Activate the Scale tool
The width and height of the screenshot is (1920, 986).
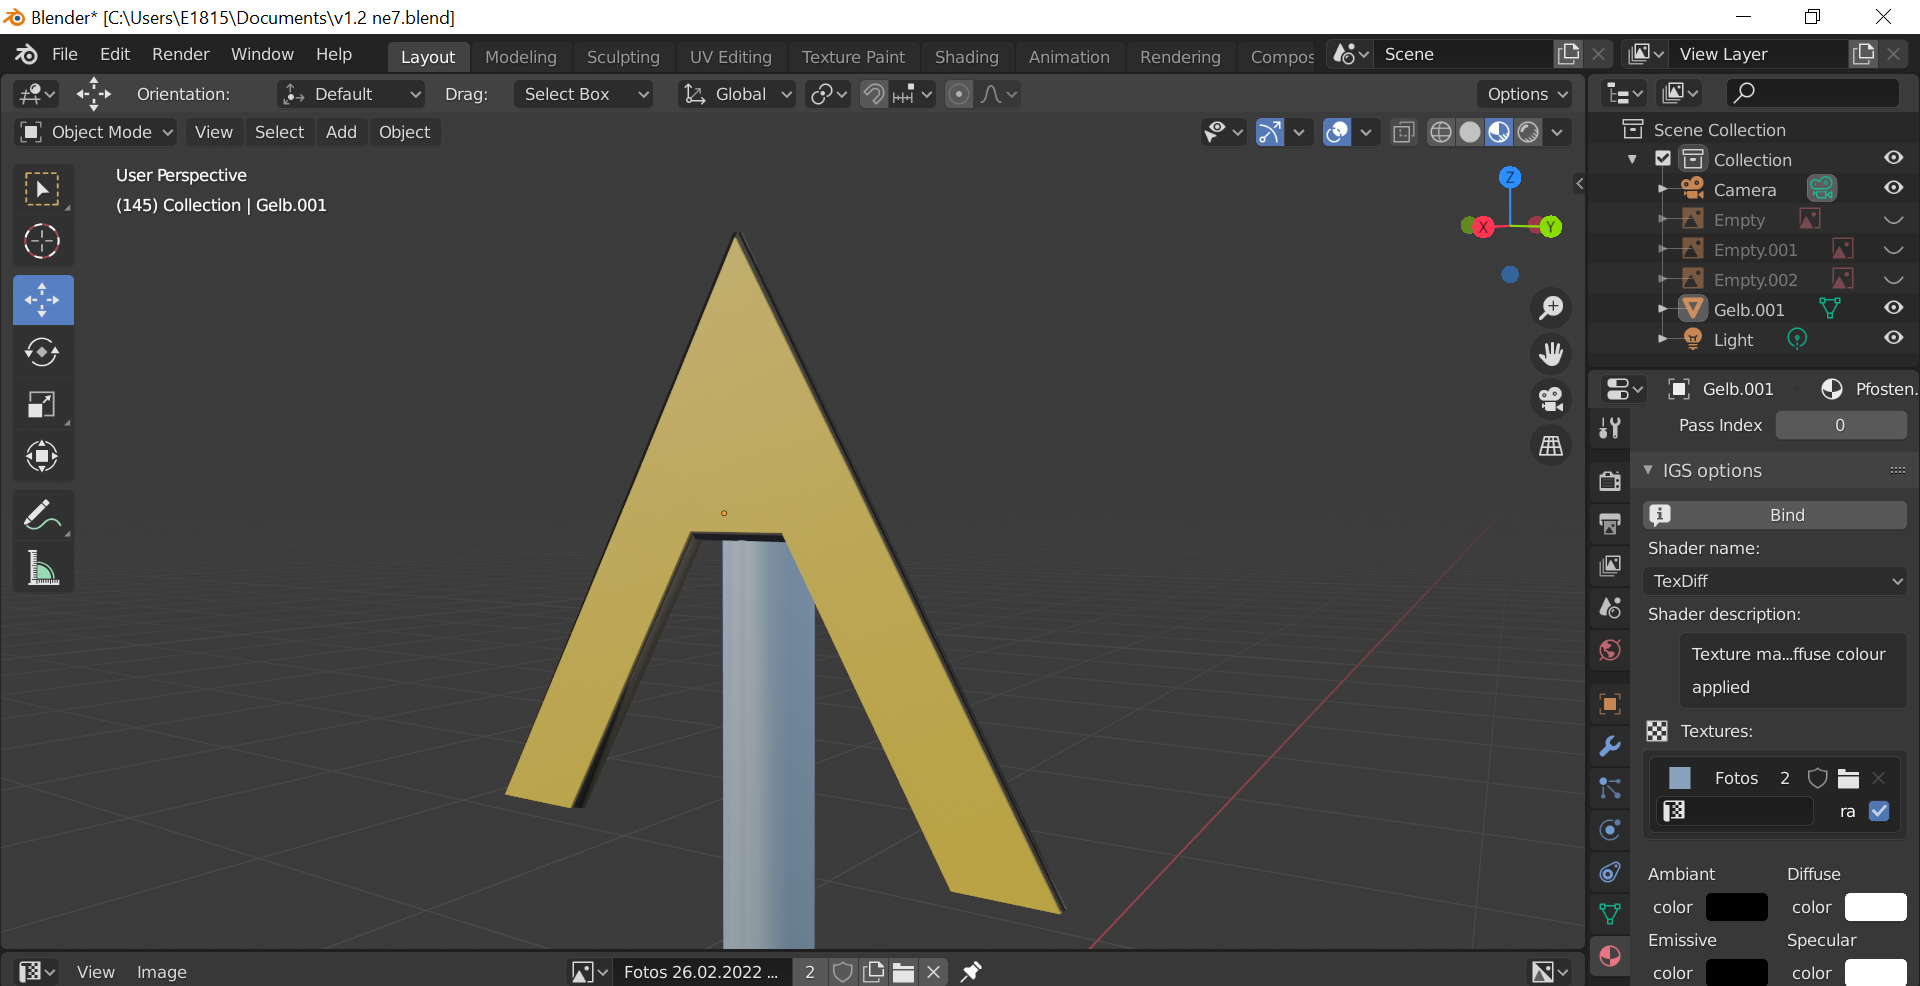click(42, 405)
